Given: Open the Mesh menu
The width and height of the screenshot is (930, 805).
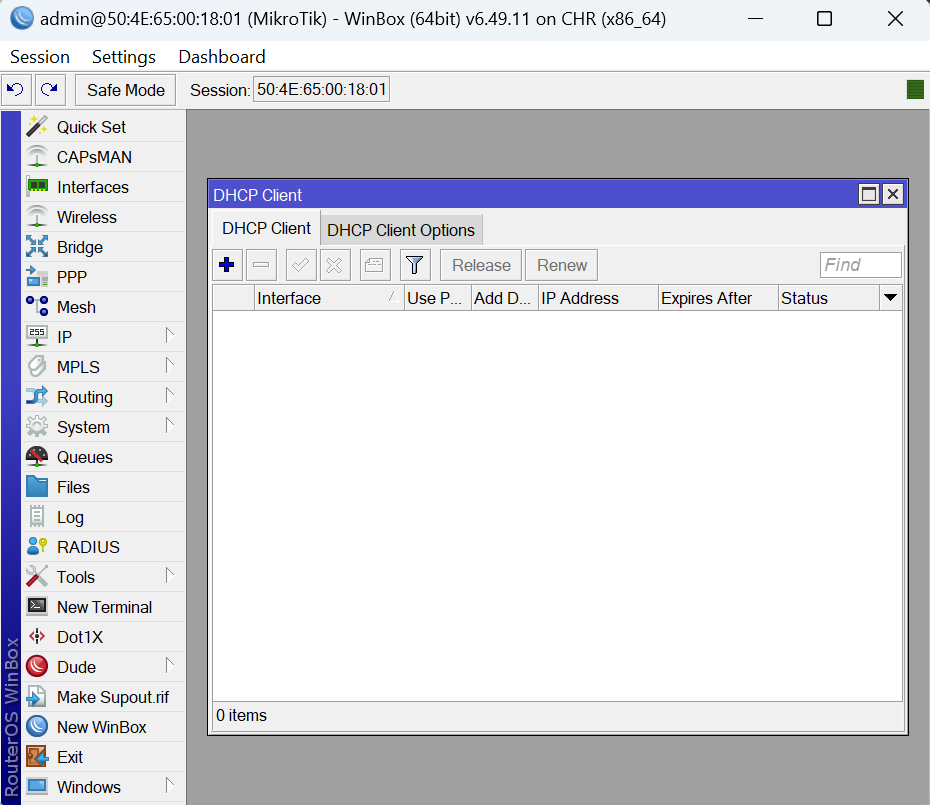Looking at the screenshot, I should click(x=104, y=307).
